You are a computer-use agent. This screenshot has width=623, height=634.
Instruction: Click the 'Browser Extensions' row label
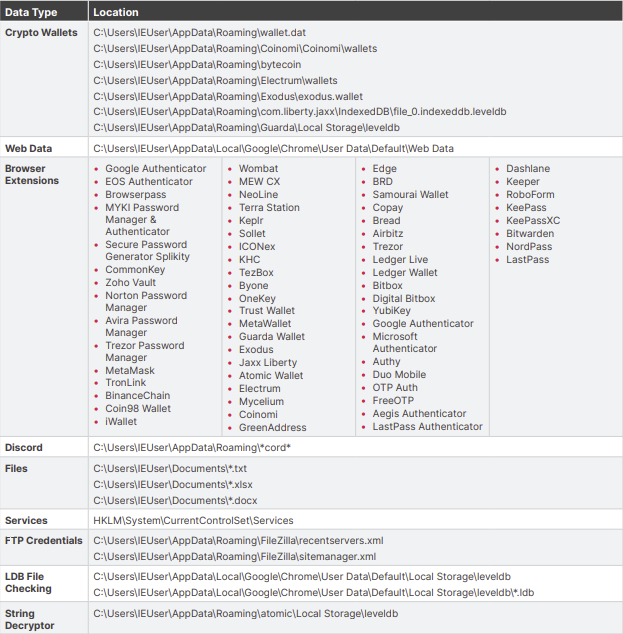tap(32, 174)
